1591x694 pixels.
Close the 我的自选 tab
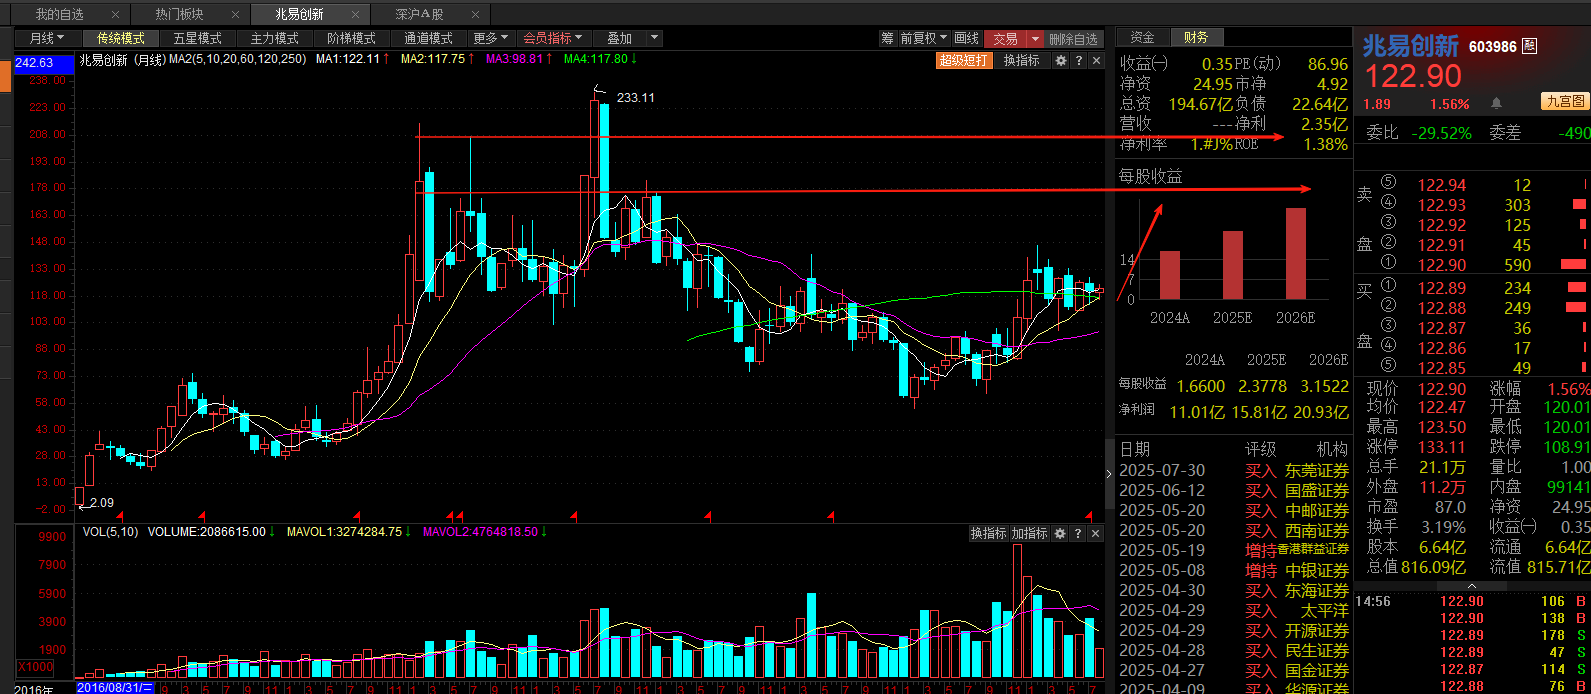tap(116, 15)
